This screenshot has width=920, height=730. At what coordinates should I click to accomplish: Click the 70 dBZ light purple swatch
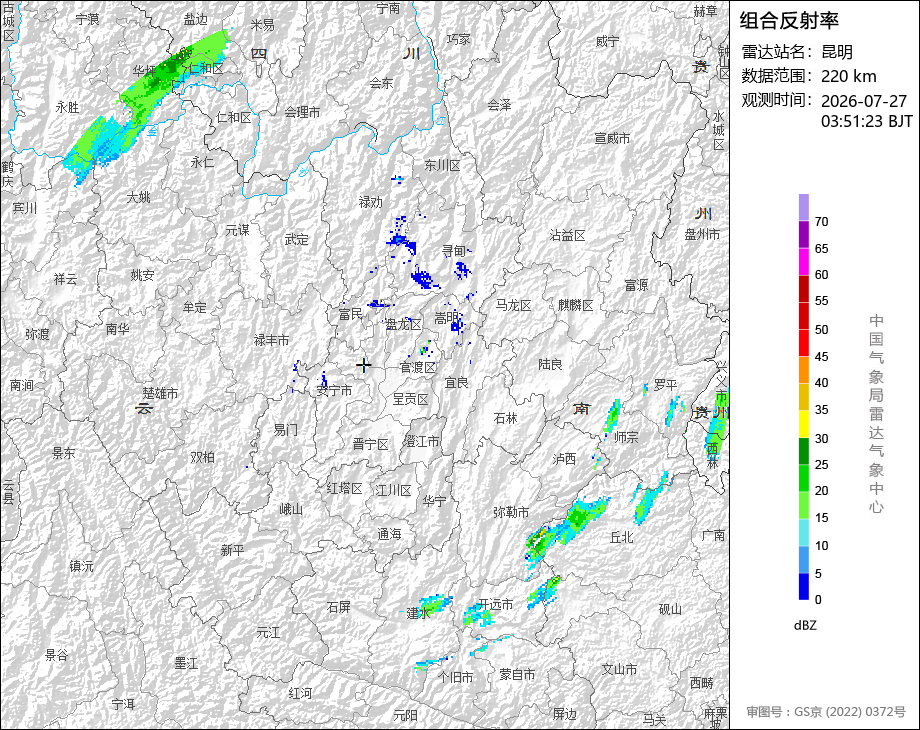click(x=804, y=208)
